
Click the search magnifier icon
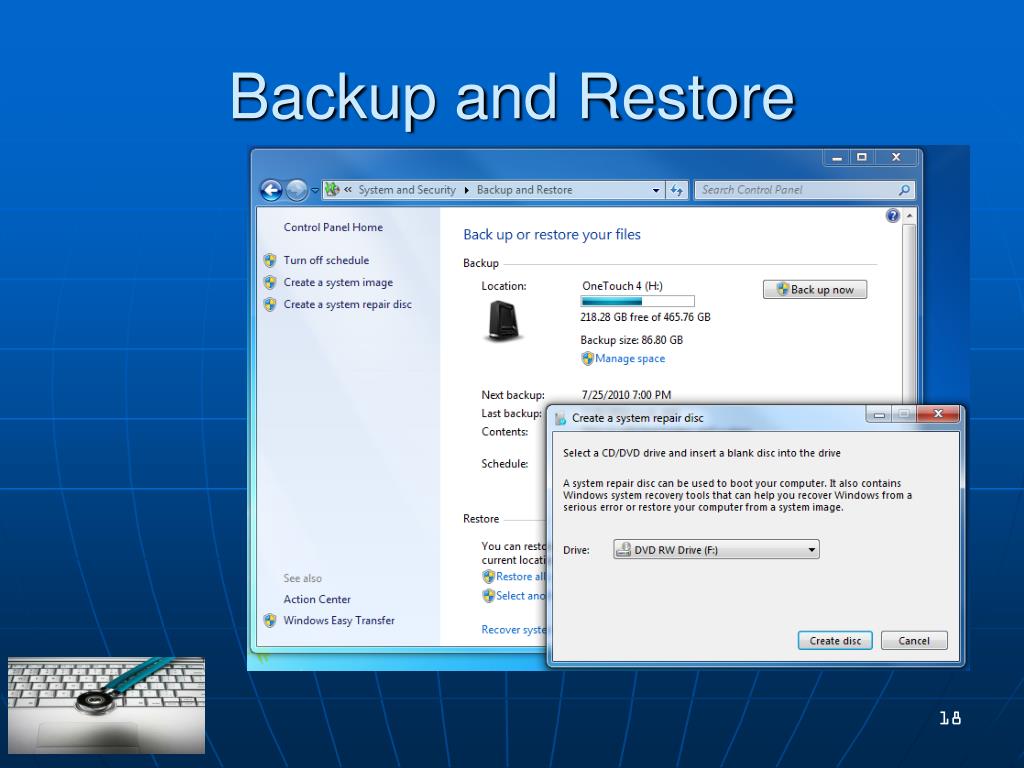[904, 190]
